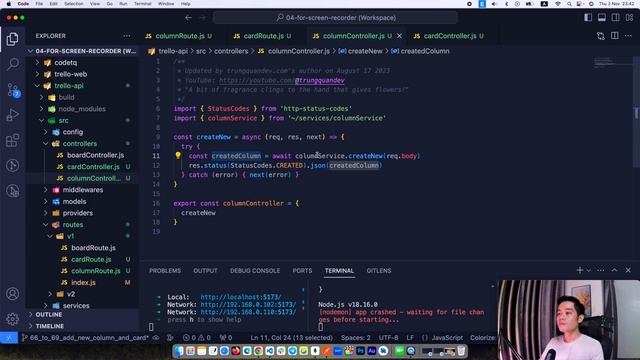
Task: Open the Terminal menu in the menu bar
Action: [142, 4]
